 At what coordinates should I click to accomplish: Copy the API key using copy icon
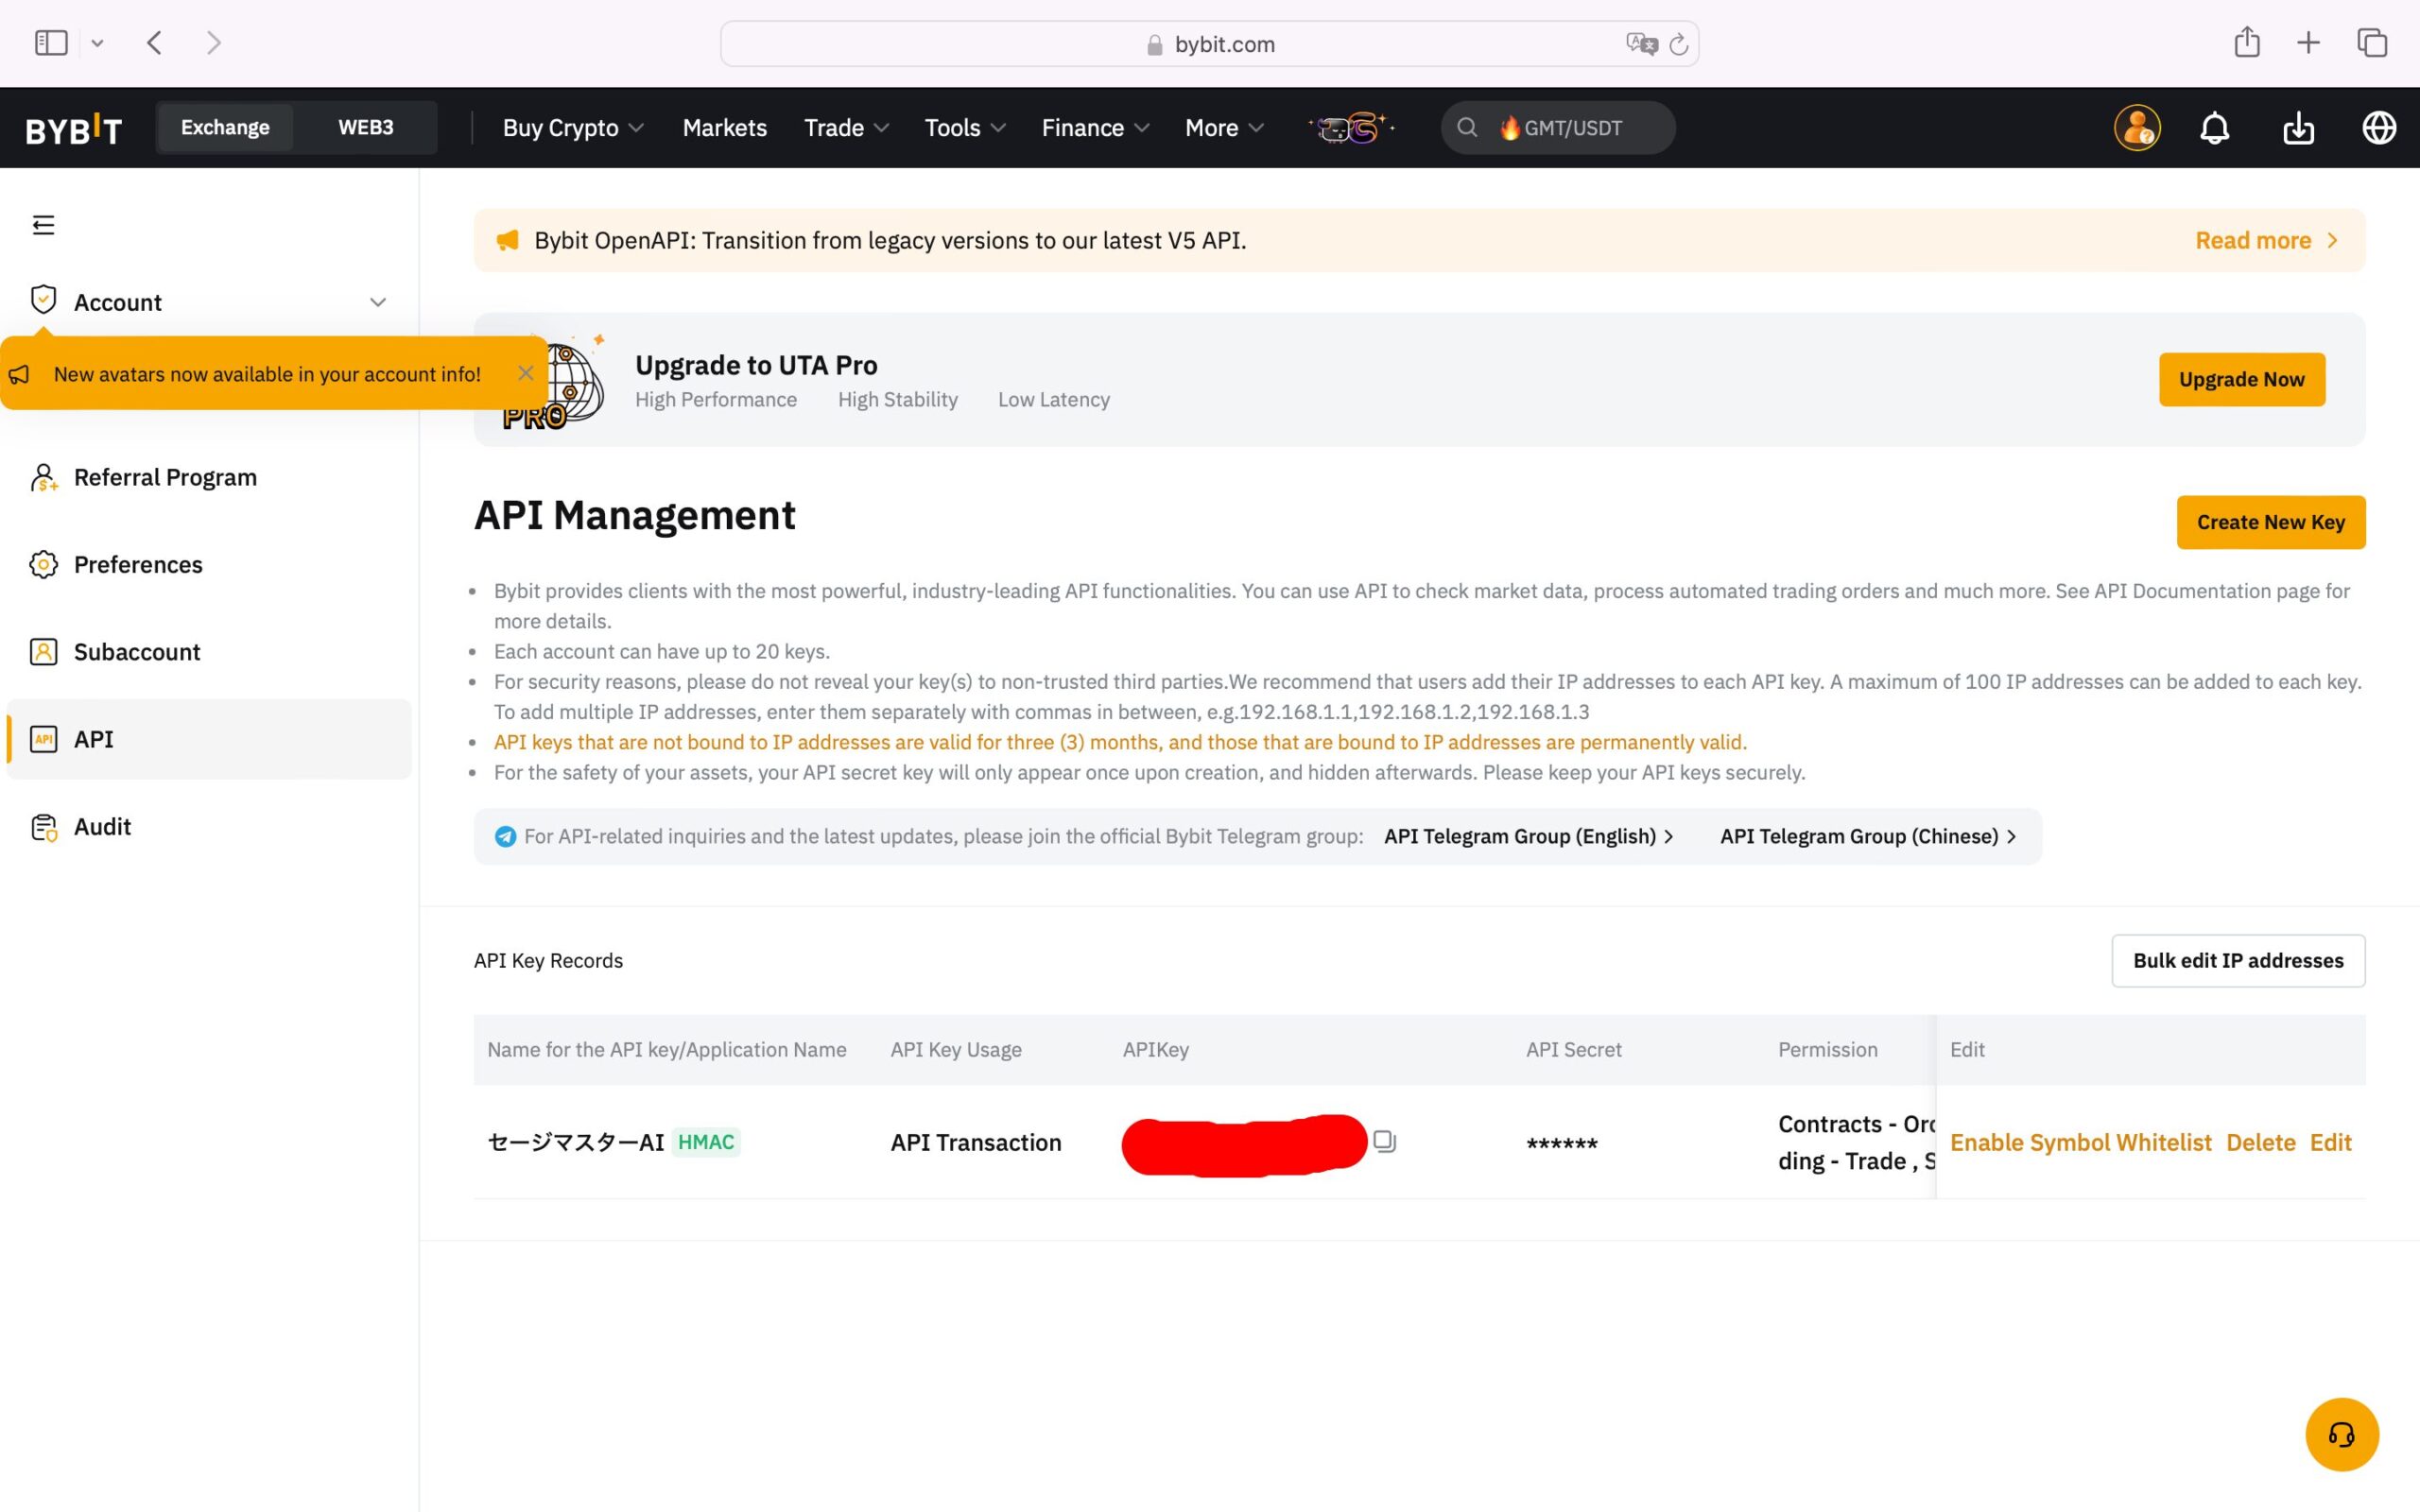1384,1141
